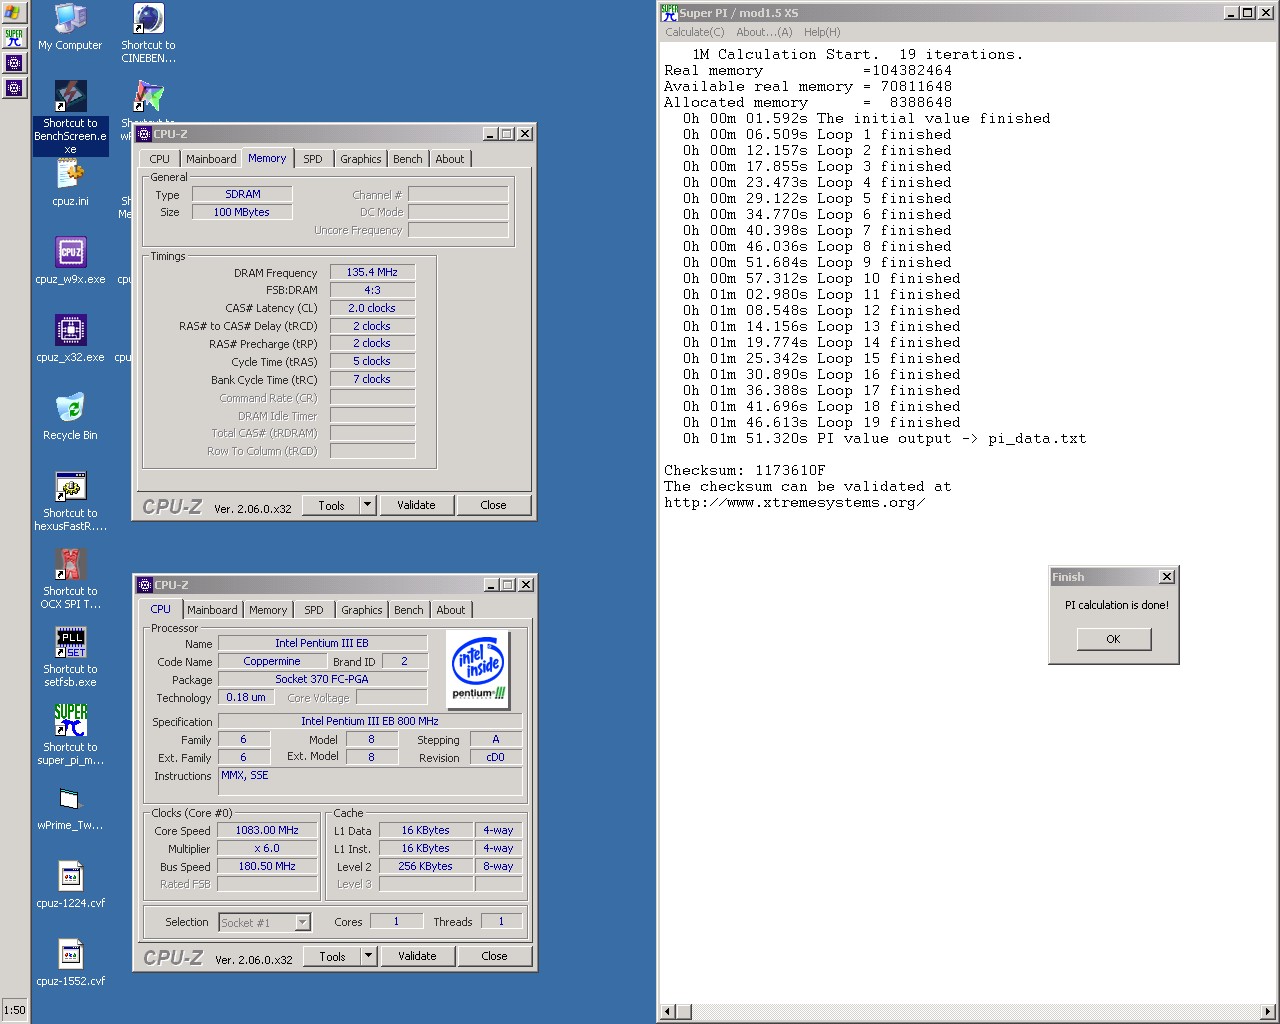Image resolution: width=1280 pixels, height=1024 pixels.
Task: Click the Core Speed 1083.00 MHz value
Action: (267, 830)
